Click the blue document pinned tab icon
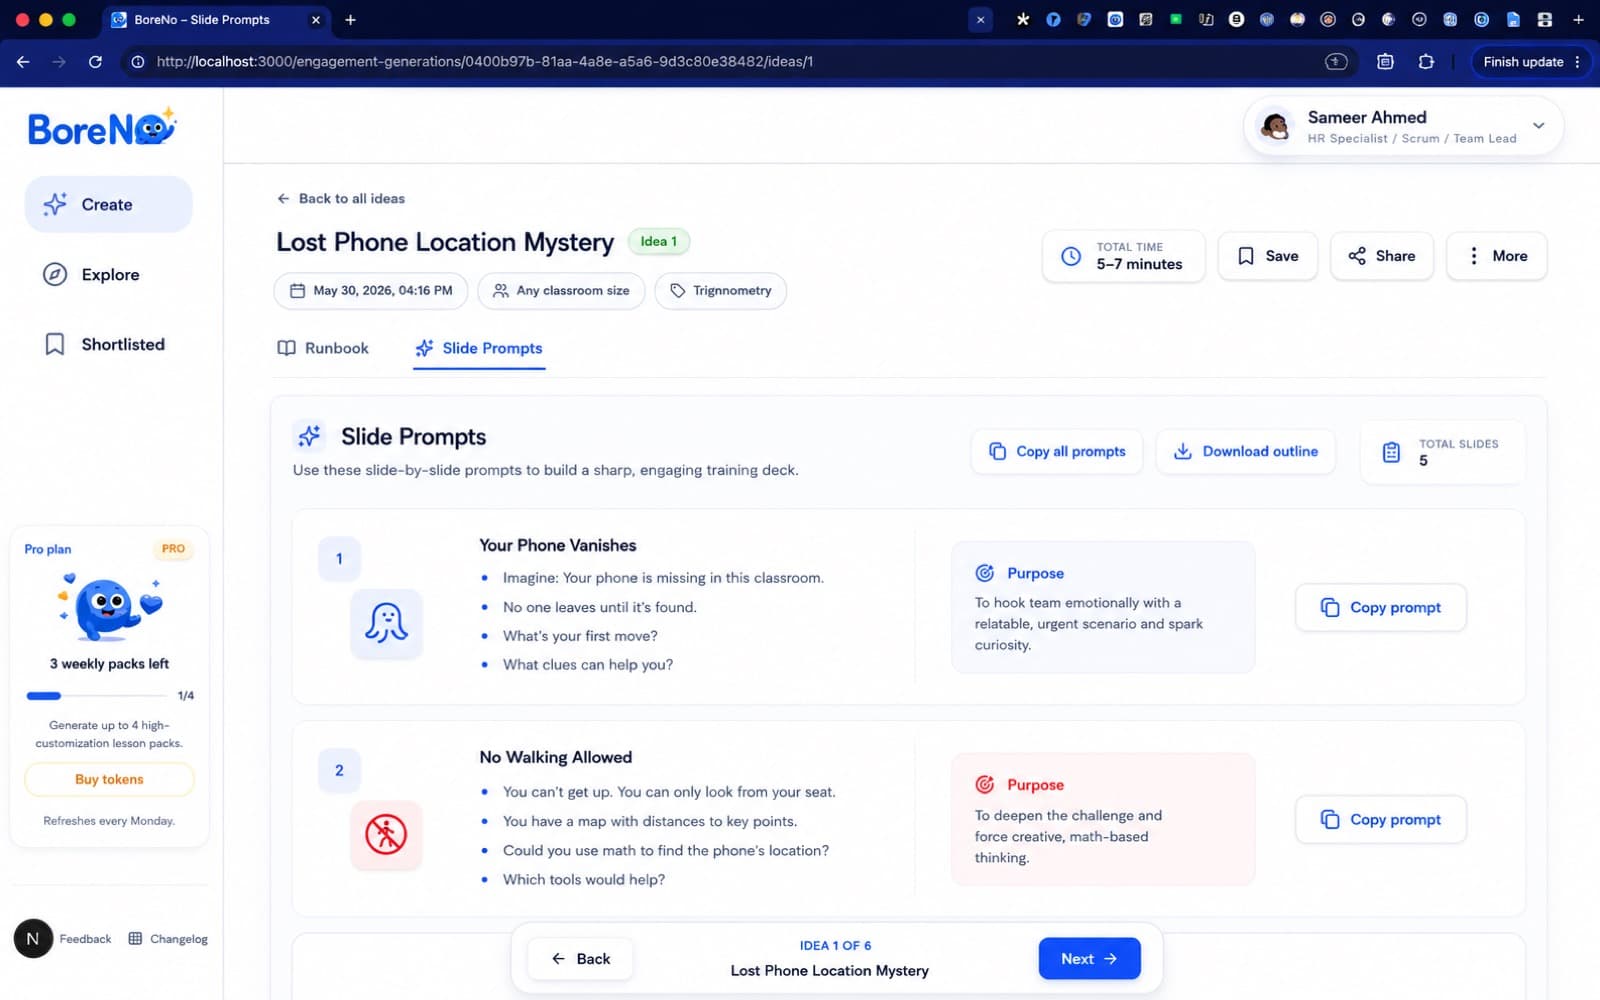Screen dimensions: 1600x1000 pos(1513,19)
